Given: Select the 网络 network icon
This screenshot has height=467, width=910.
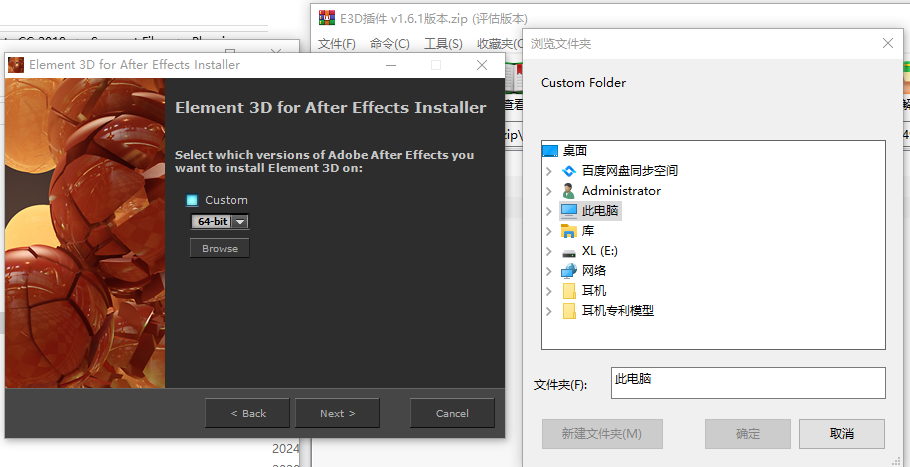Looking at the screenshot, I should pyautogui.click(x=569, y=271).
